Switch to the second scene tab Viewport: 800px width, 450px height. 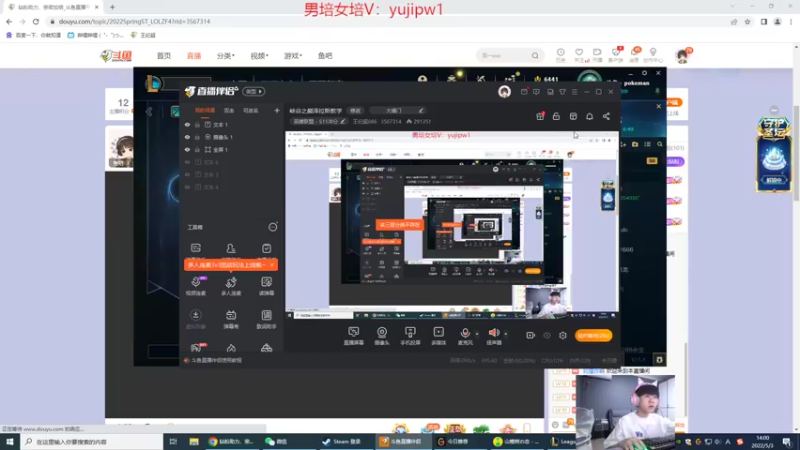[x=229, y=110]
